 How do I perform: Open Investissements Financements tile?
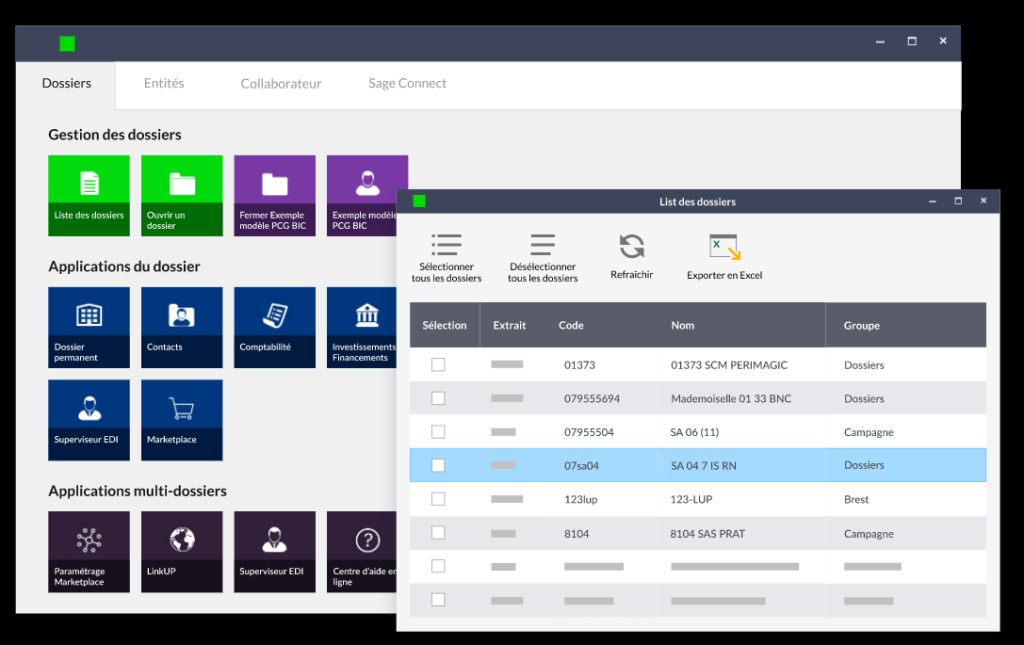pyautogui.click(x=362, y=327)
